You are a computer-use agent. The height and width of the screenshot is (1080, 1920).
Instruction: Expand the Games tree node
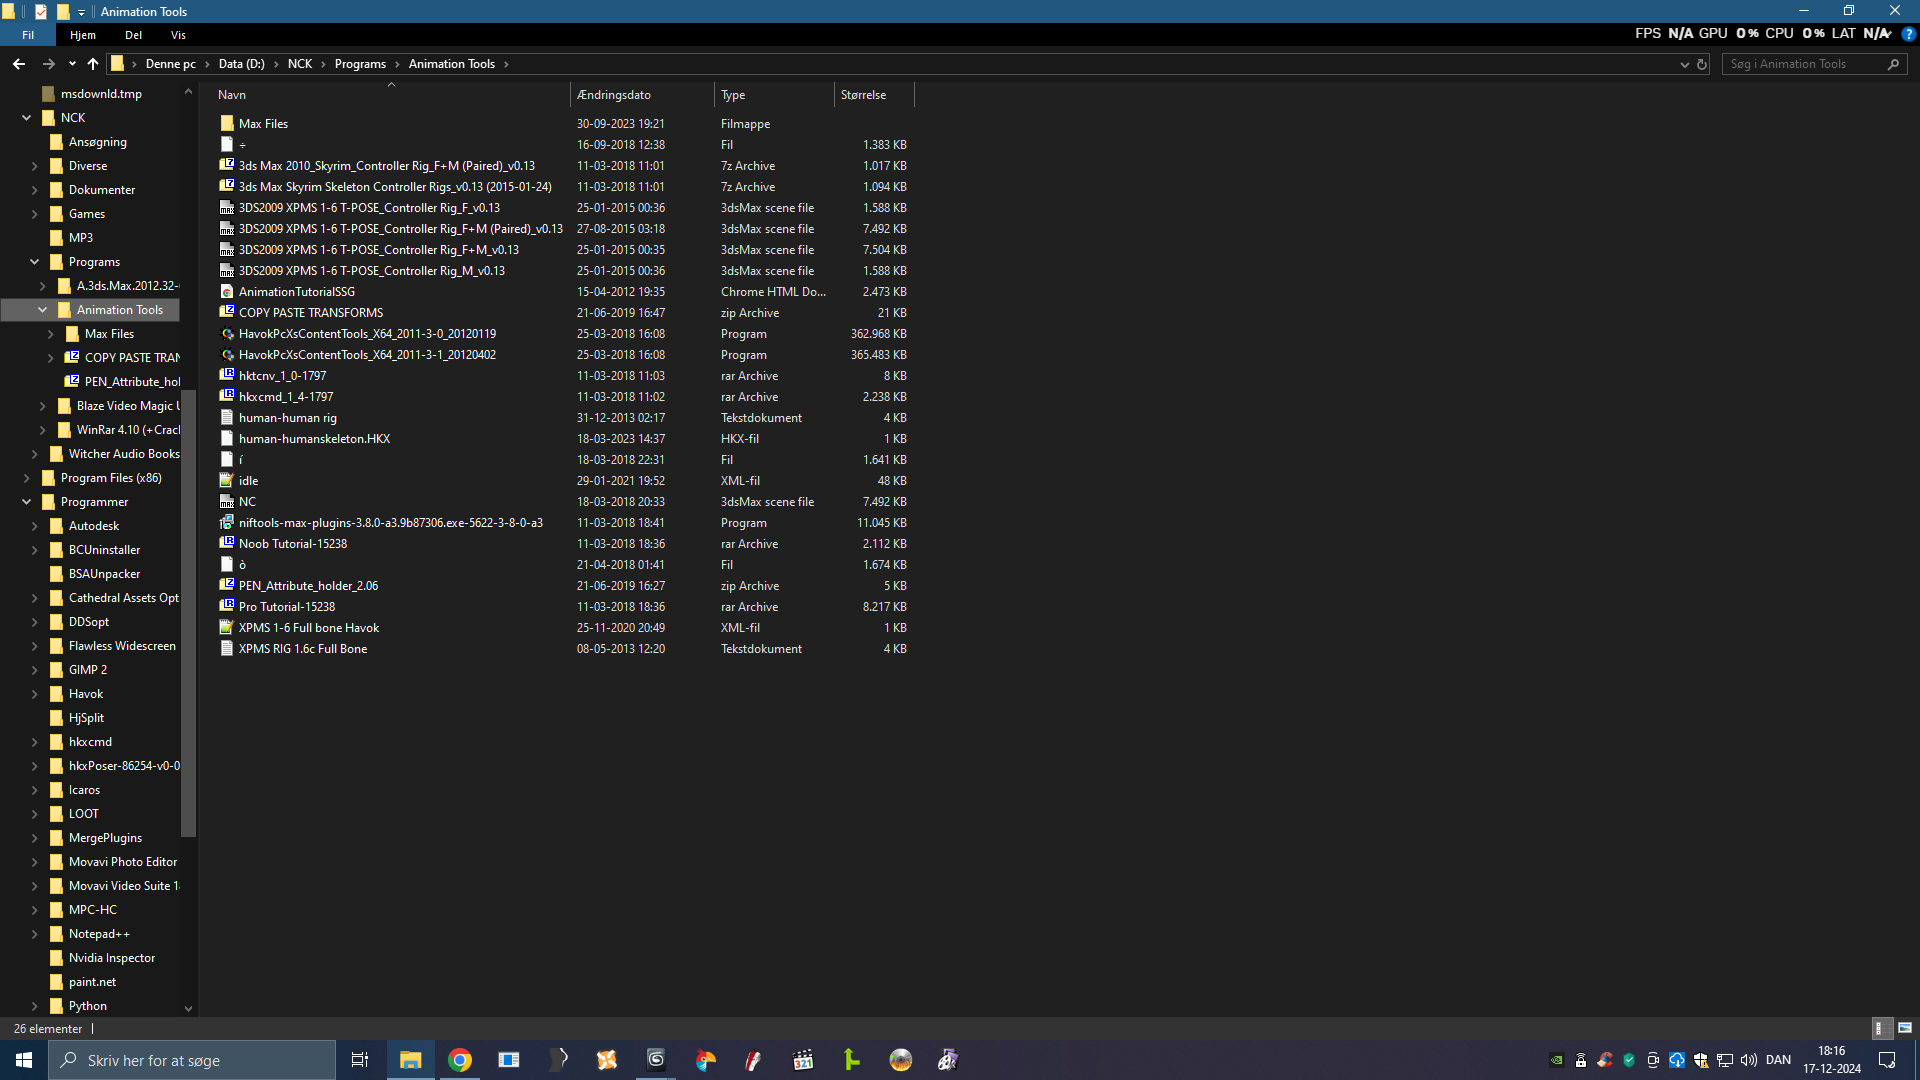tap(35, 214)
